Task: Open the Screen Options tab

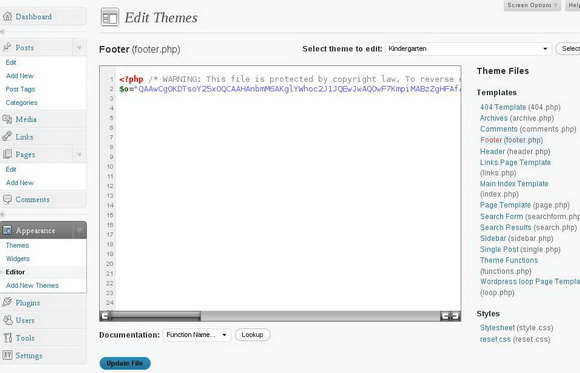Action: tap(532, 5)
